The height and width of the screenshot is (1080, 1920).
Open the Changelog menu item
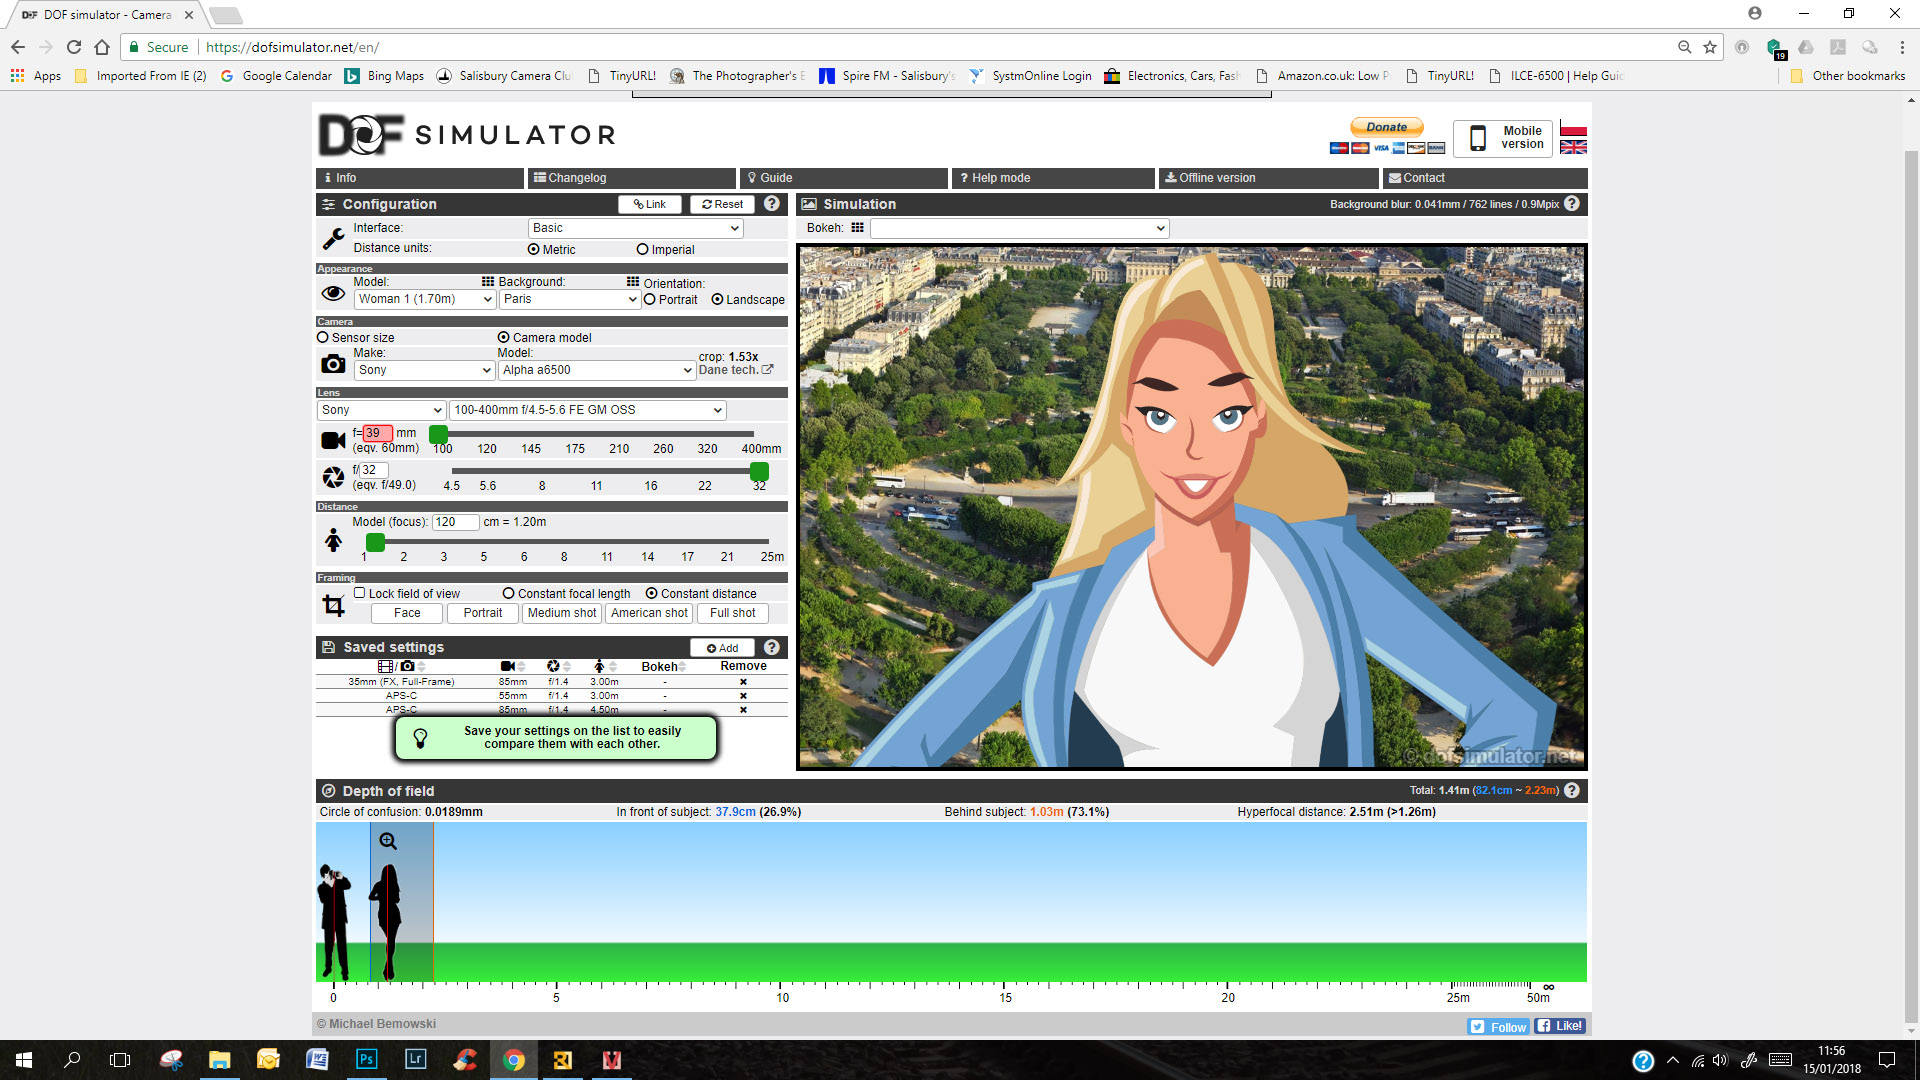(632, 178)
